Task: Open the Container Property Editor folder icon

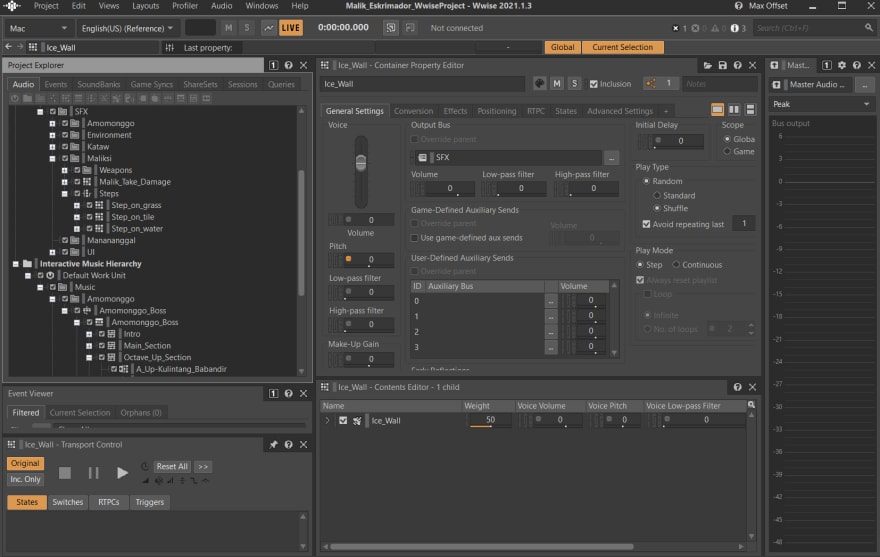Action: click(x=708, y=65)
